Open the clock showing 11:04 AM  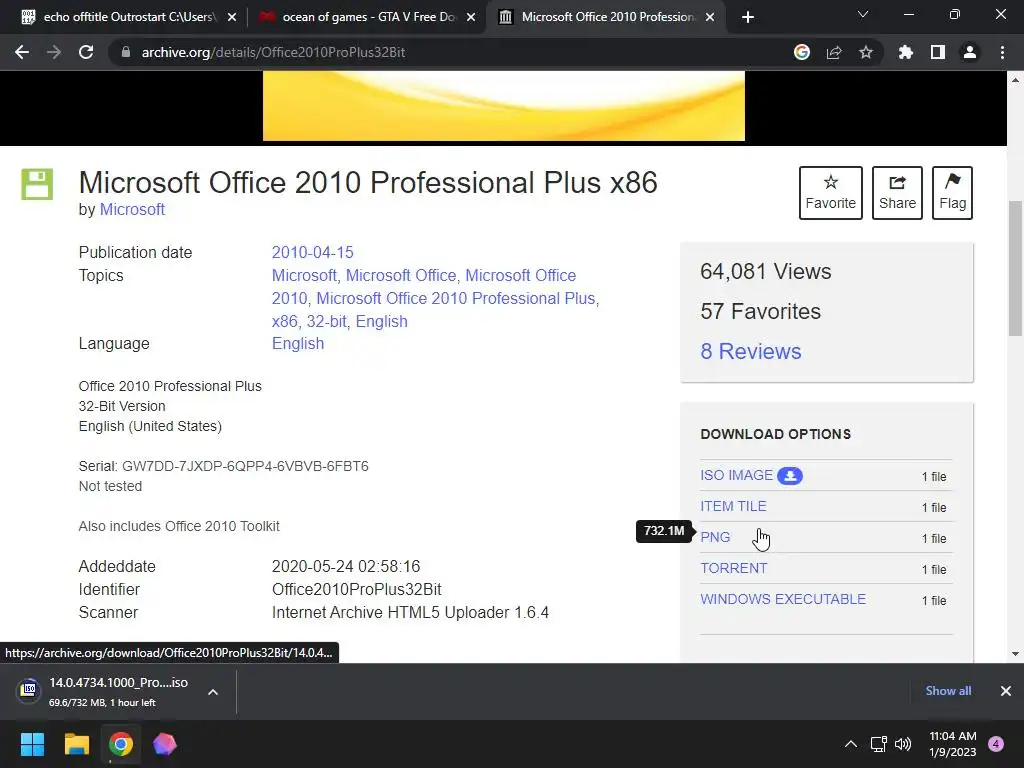[x=952, y=744]
